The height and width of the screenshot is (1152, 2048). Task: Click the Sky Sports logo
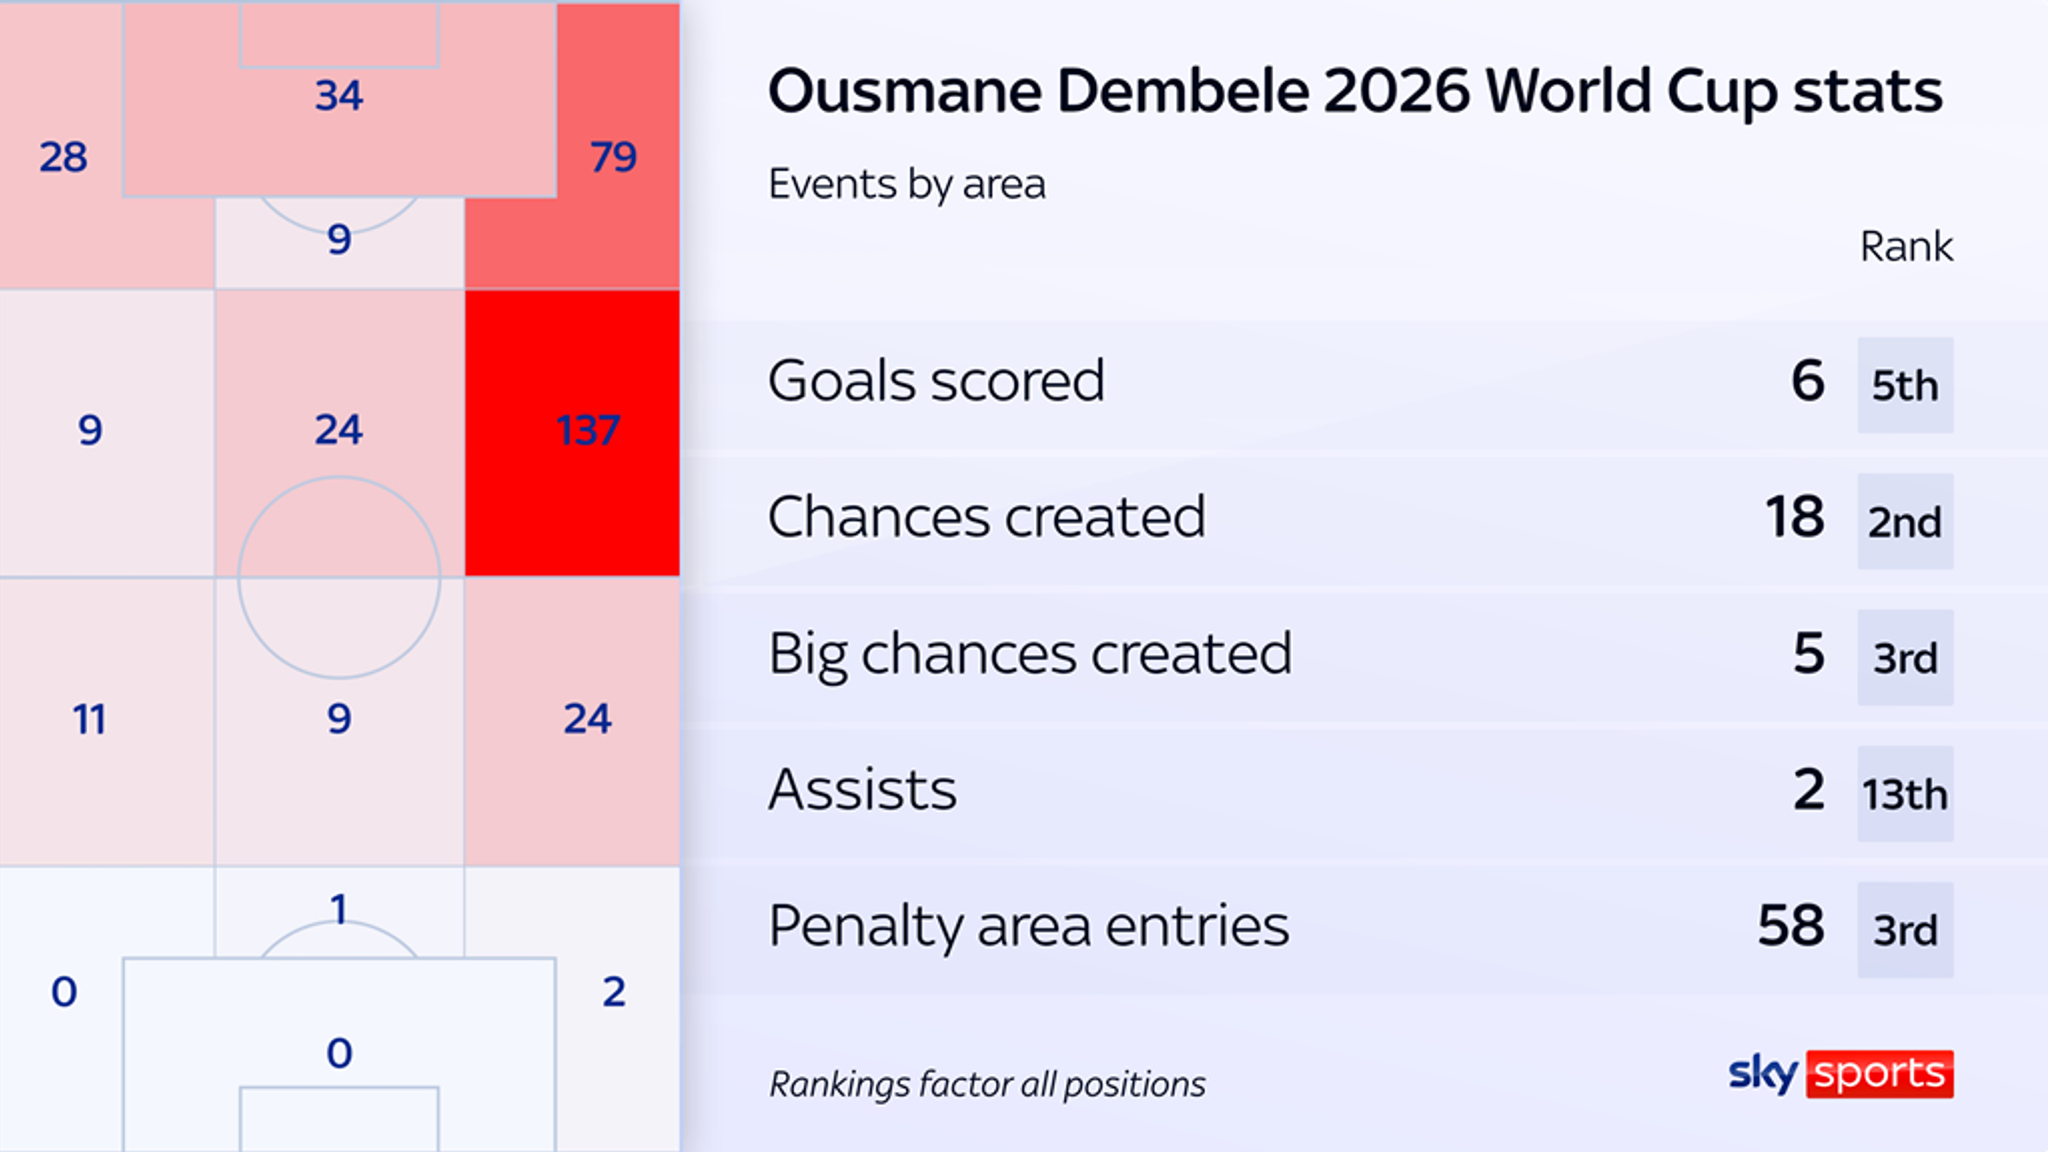click(1841, 1074)
